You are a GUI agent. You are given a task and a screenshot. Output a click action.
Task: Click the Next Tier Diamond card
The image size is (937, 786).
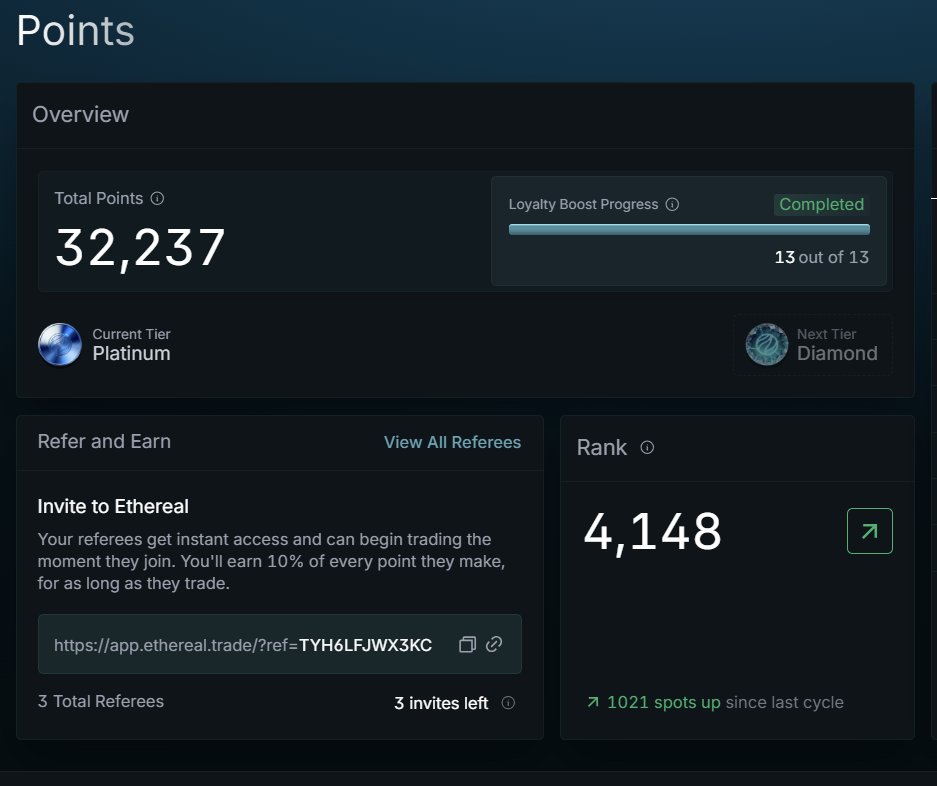pos(813,344)
